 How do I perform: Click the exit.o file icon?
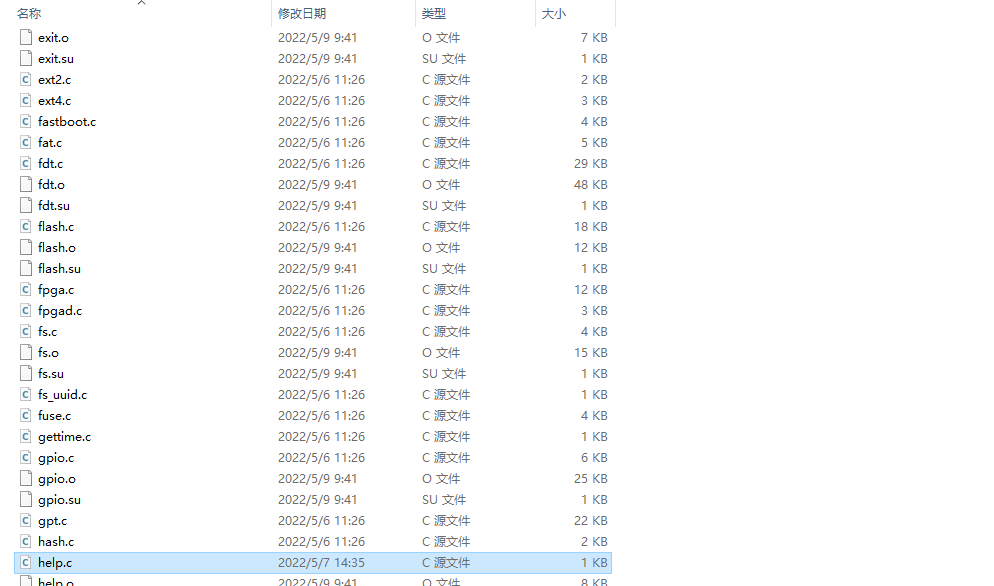(x=25, y=37)
